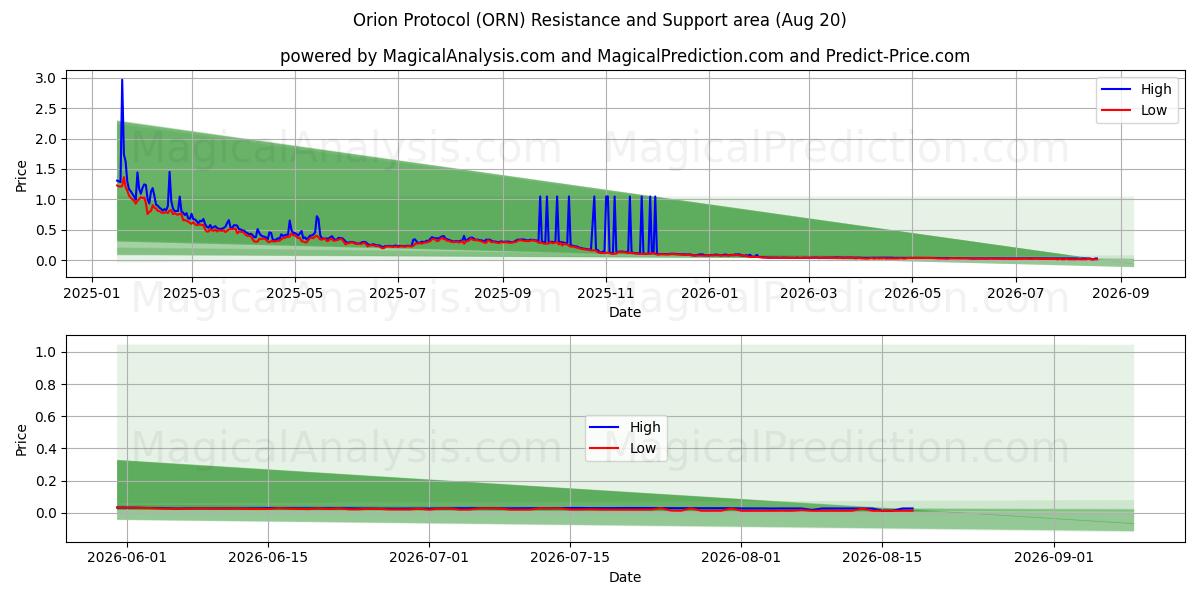Click the '0.8' price tick on bottom chart

click(x=47, y=385)
